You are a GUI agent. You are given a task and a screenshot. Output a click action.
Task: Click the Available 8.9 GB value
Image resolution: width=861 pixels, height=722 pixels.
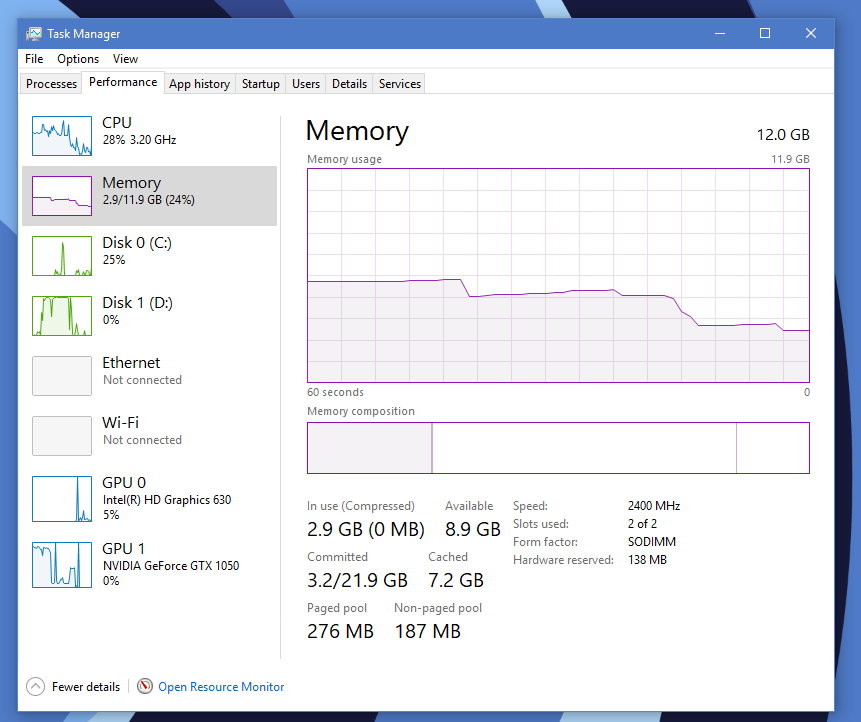pos(473,529)
